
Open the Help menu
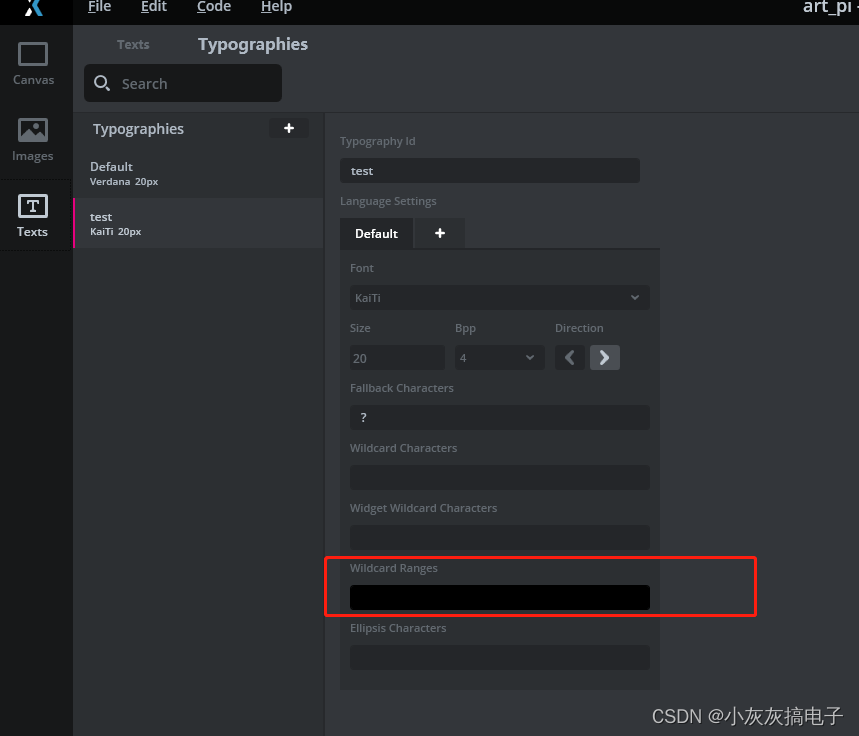[x=277, y=7]
